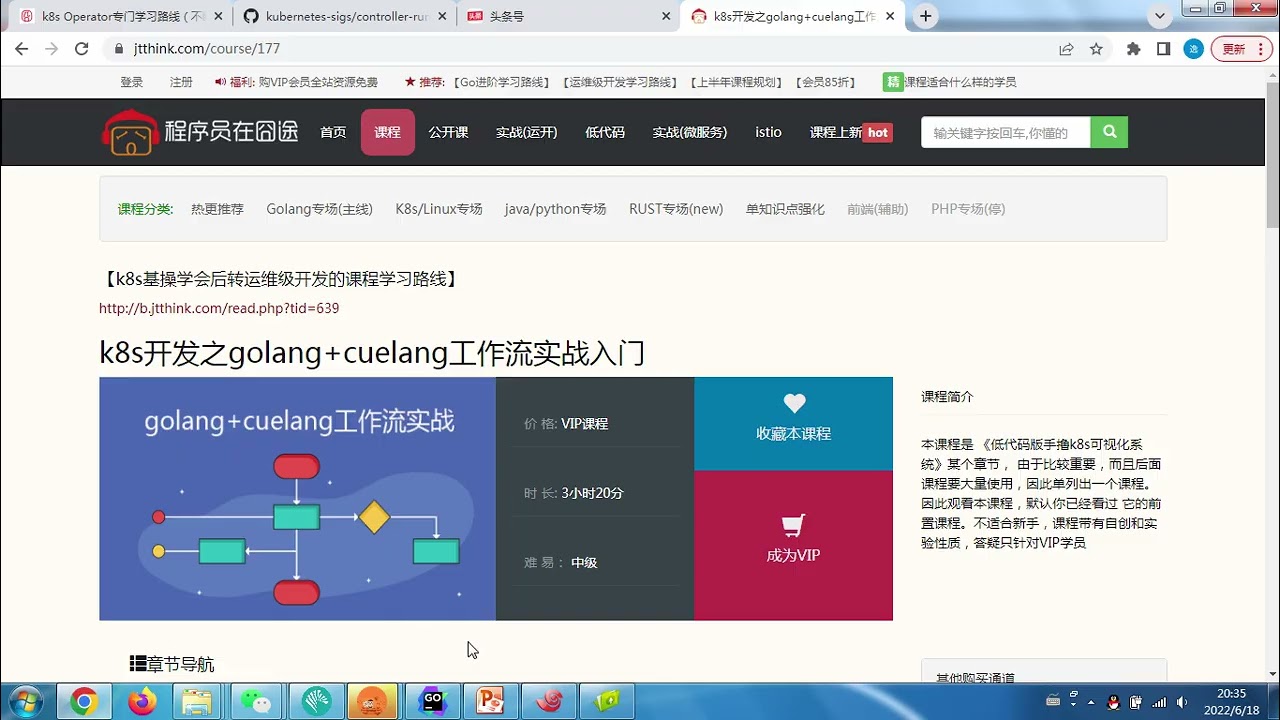Click the red 更新 update button
The width and height of the screenshot is (1280, 720).
(x=1240, y=48)
